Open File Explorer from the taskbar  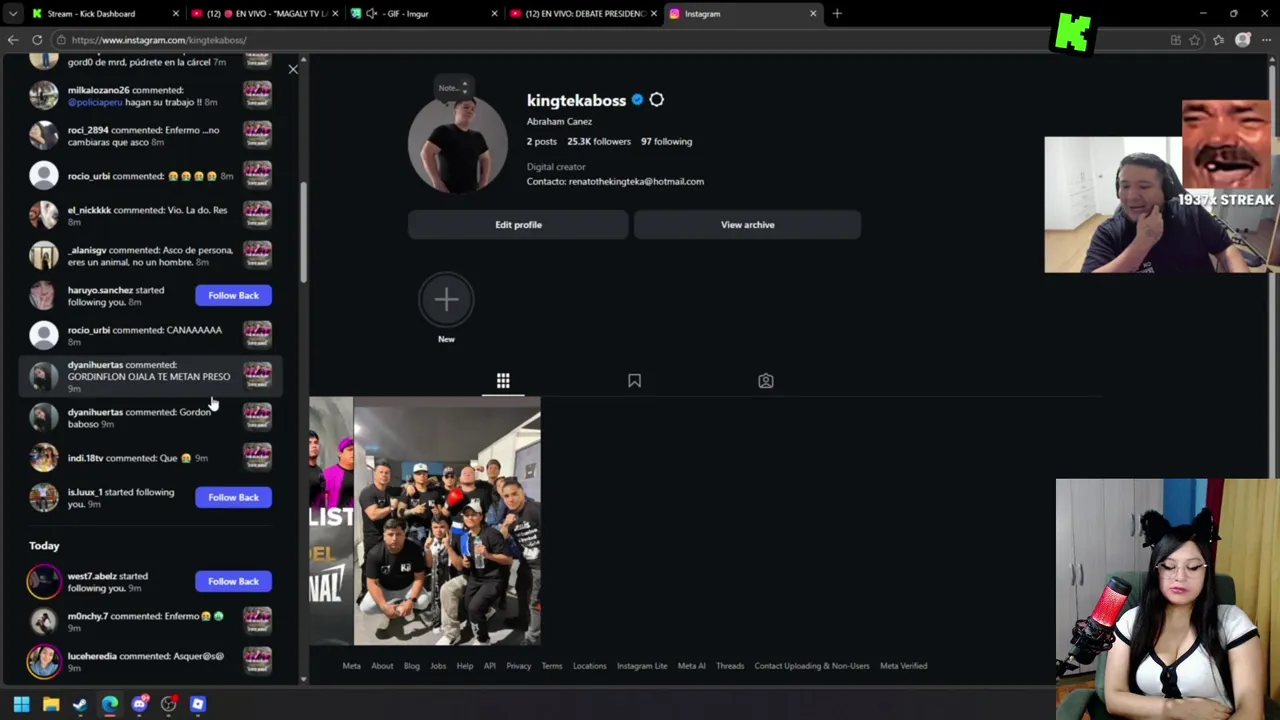click(x=51, y=704)
